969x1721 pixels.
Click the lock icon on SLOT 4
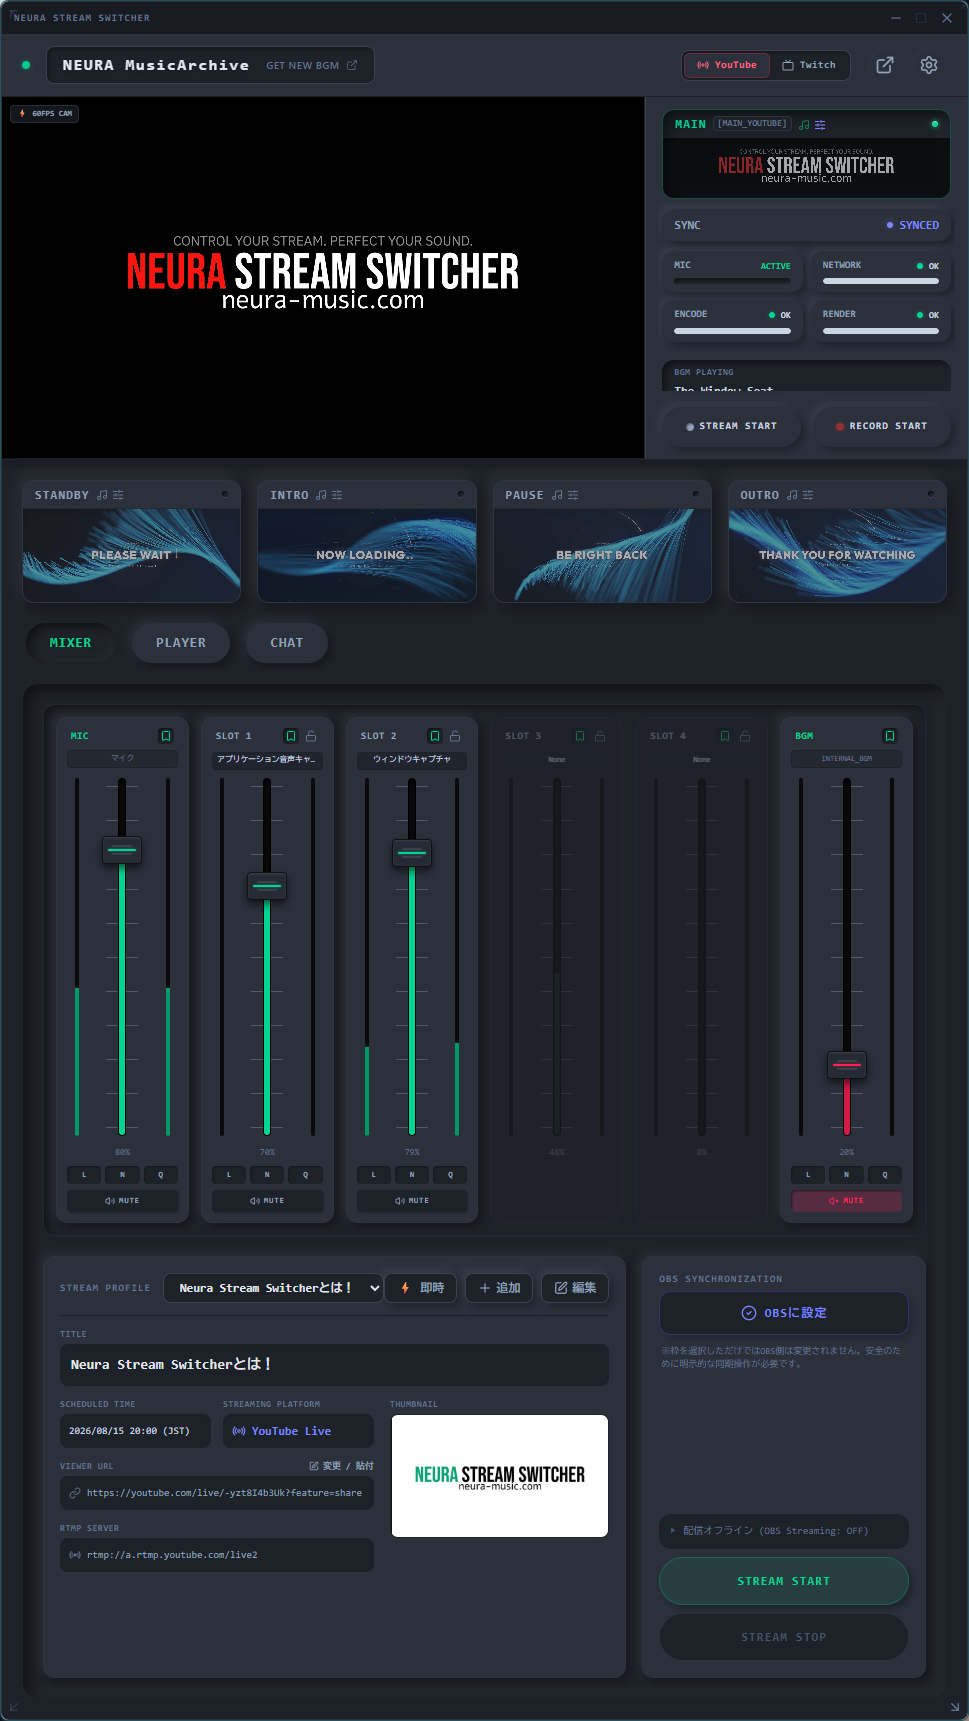(x=745, y=736)
